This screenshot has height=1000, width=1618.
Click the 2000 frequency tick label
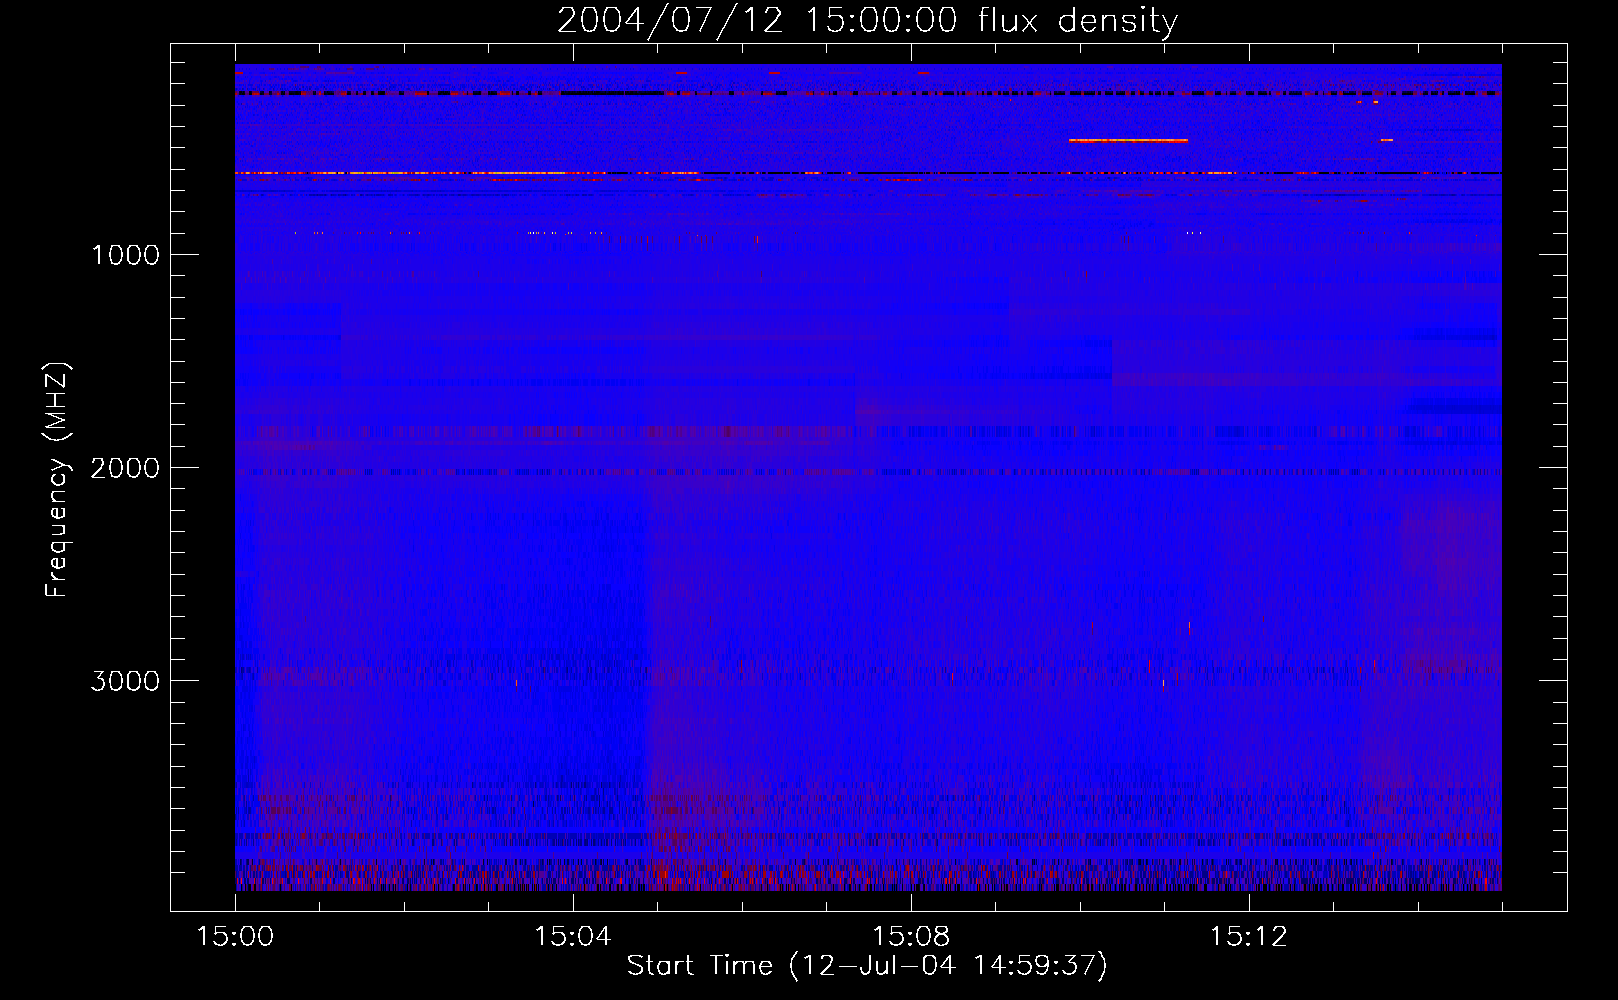125,468
